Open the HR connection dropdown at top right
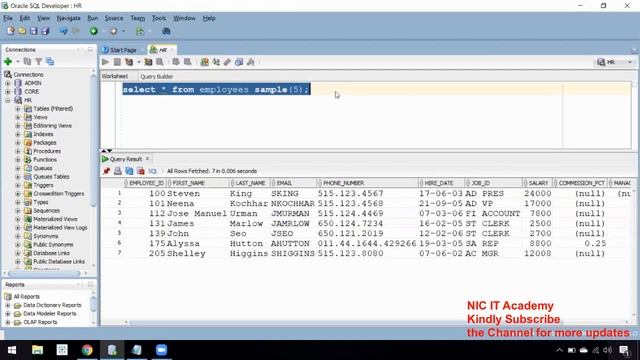This screenshot has width=640, height=360. [630, 62]
